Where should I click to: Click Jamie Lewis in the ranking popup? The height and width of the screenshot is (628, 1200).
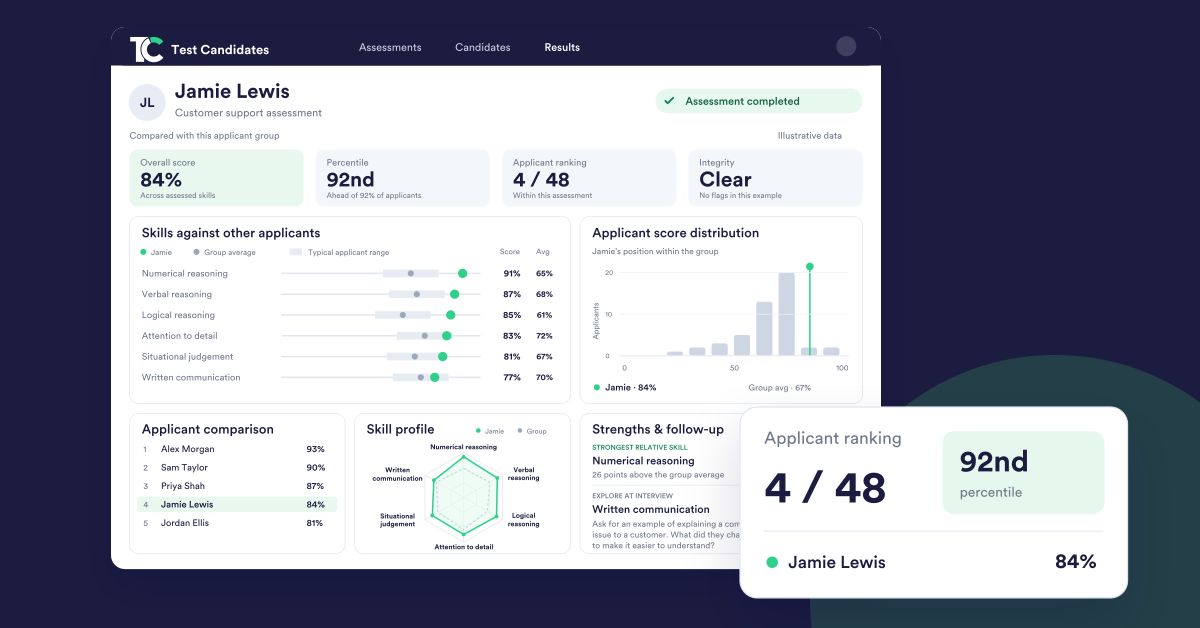(x=837, y=562)
